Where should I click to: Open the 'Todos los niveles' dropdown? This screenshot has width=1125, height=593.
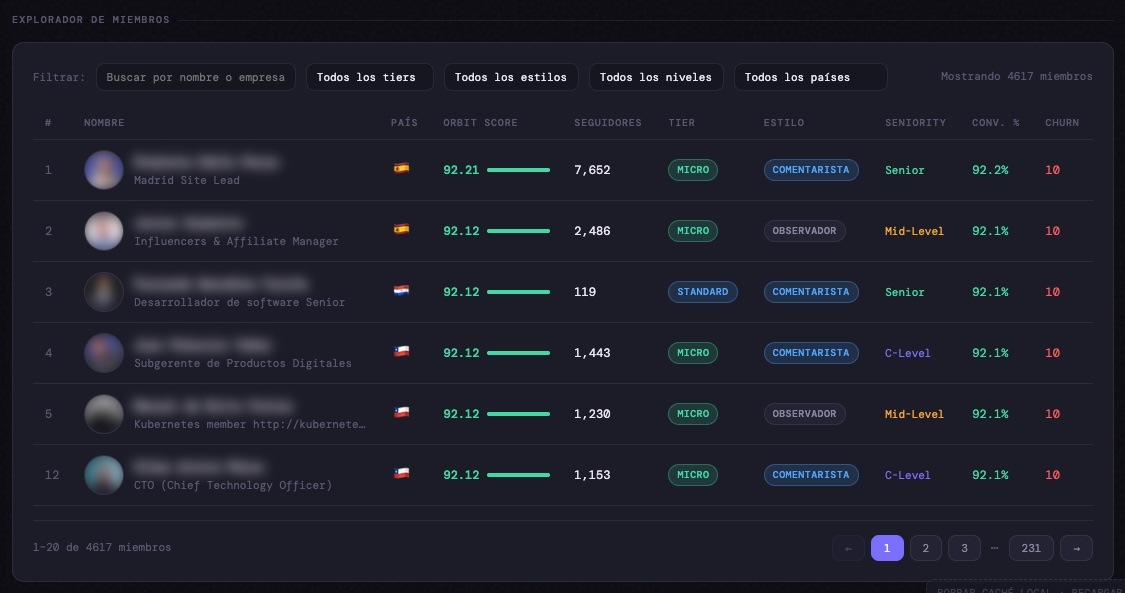pos(655,77)
